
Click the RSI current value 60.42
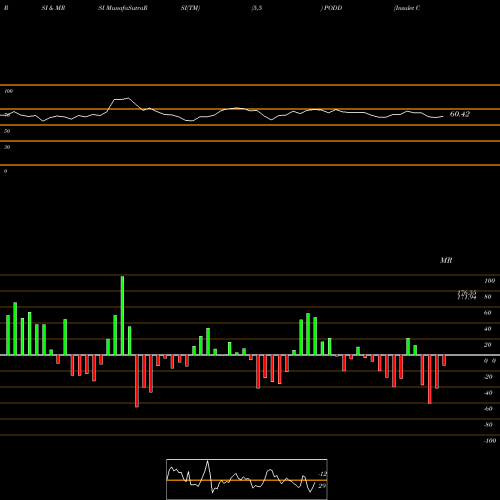pos(460,114)
